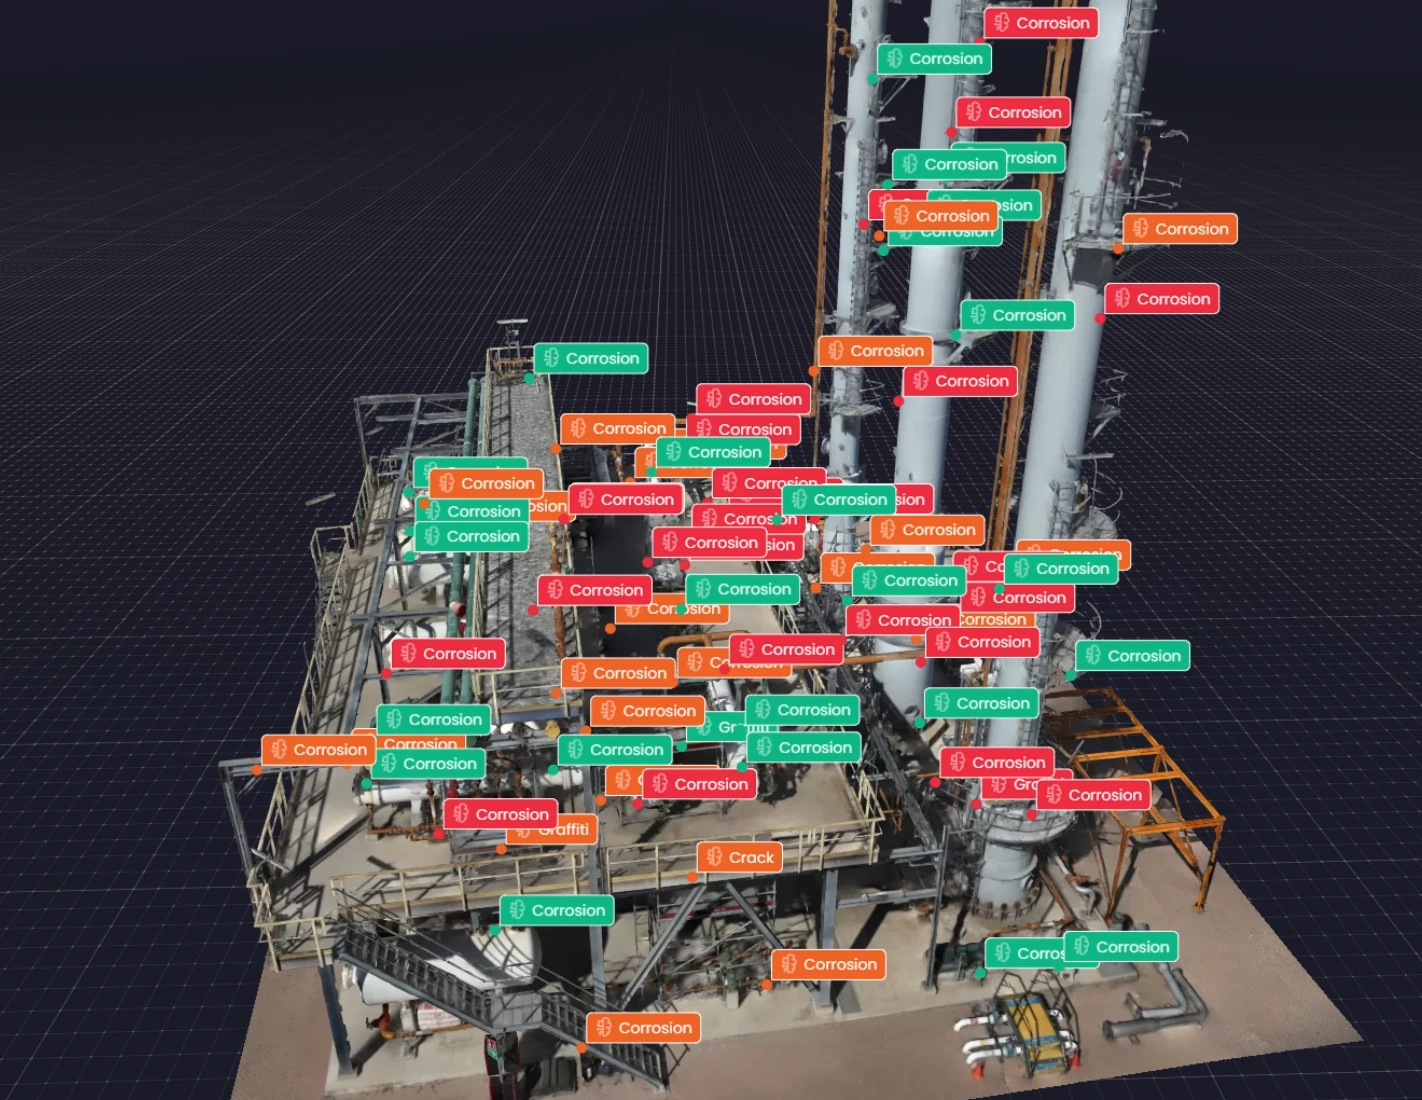This screenshot has height=1100, width=1422.
Task: Select the green Corrosion tag over the white tank
Action: 557,910
